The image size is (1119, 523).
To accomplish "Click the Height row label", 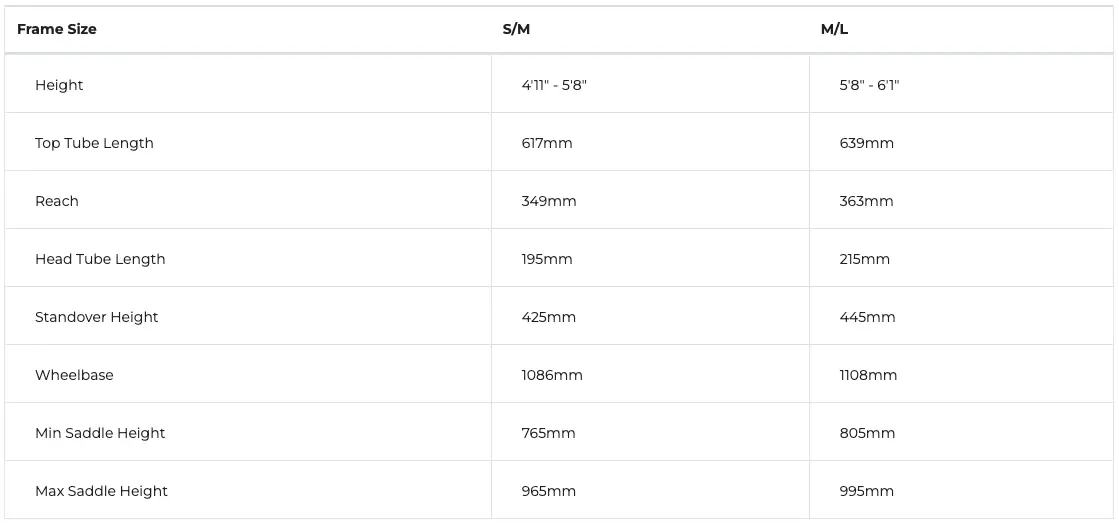I will click(59, 85).
